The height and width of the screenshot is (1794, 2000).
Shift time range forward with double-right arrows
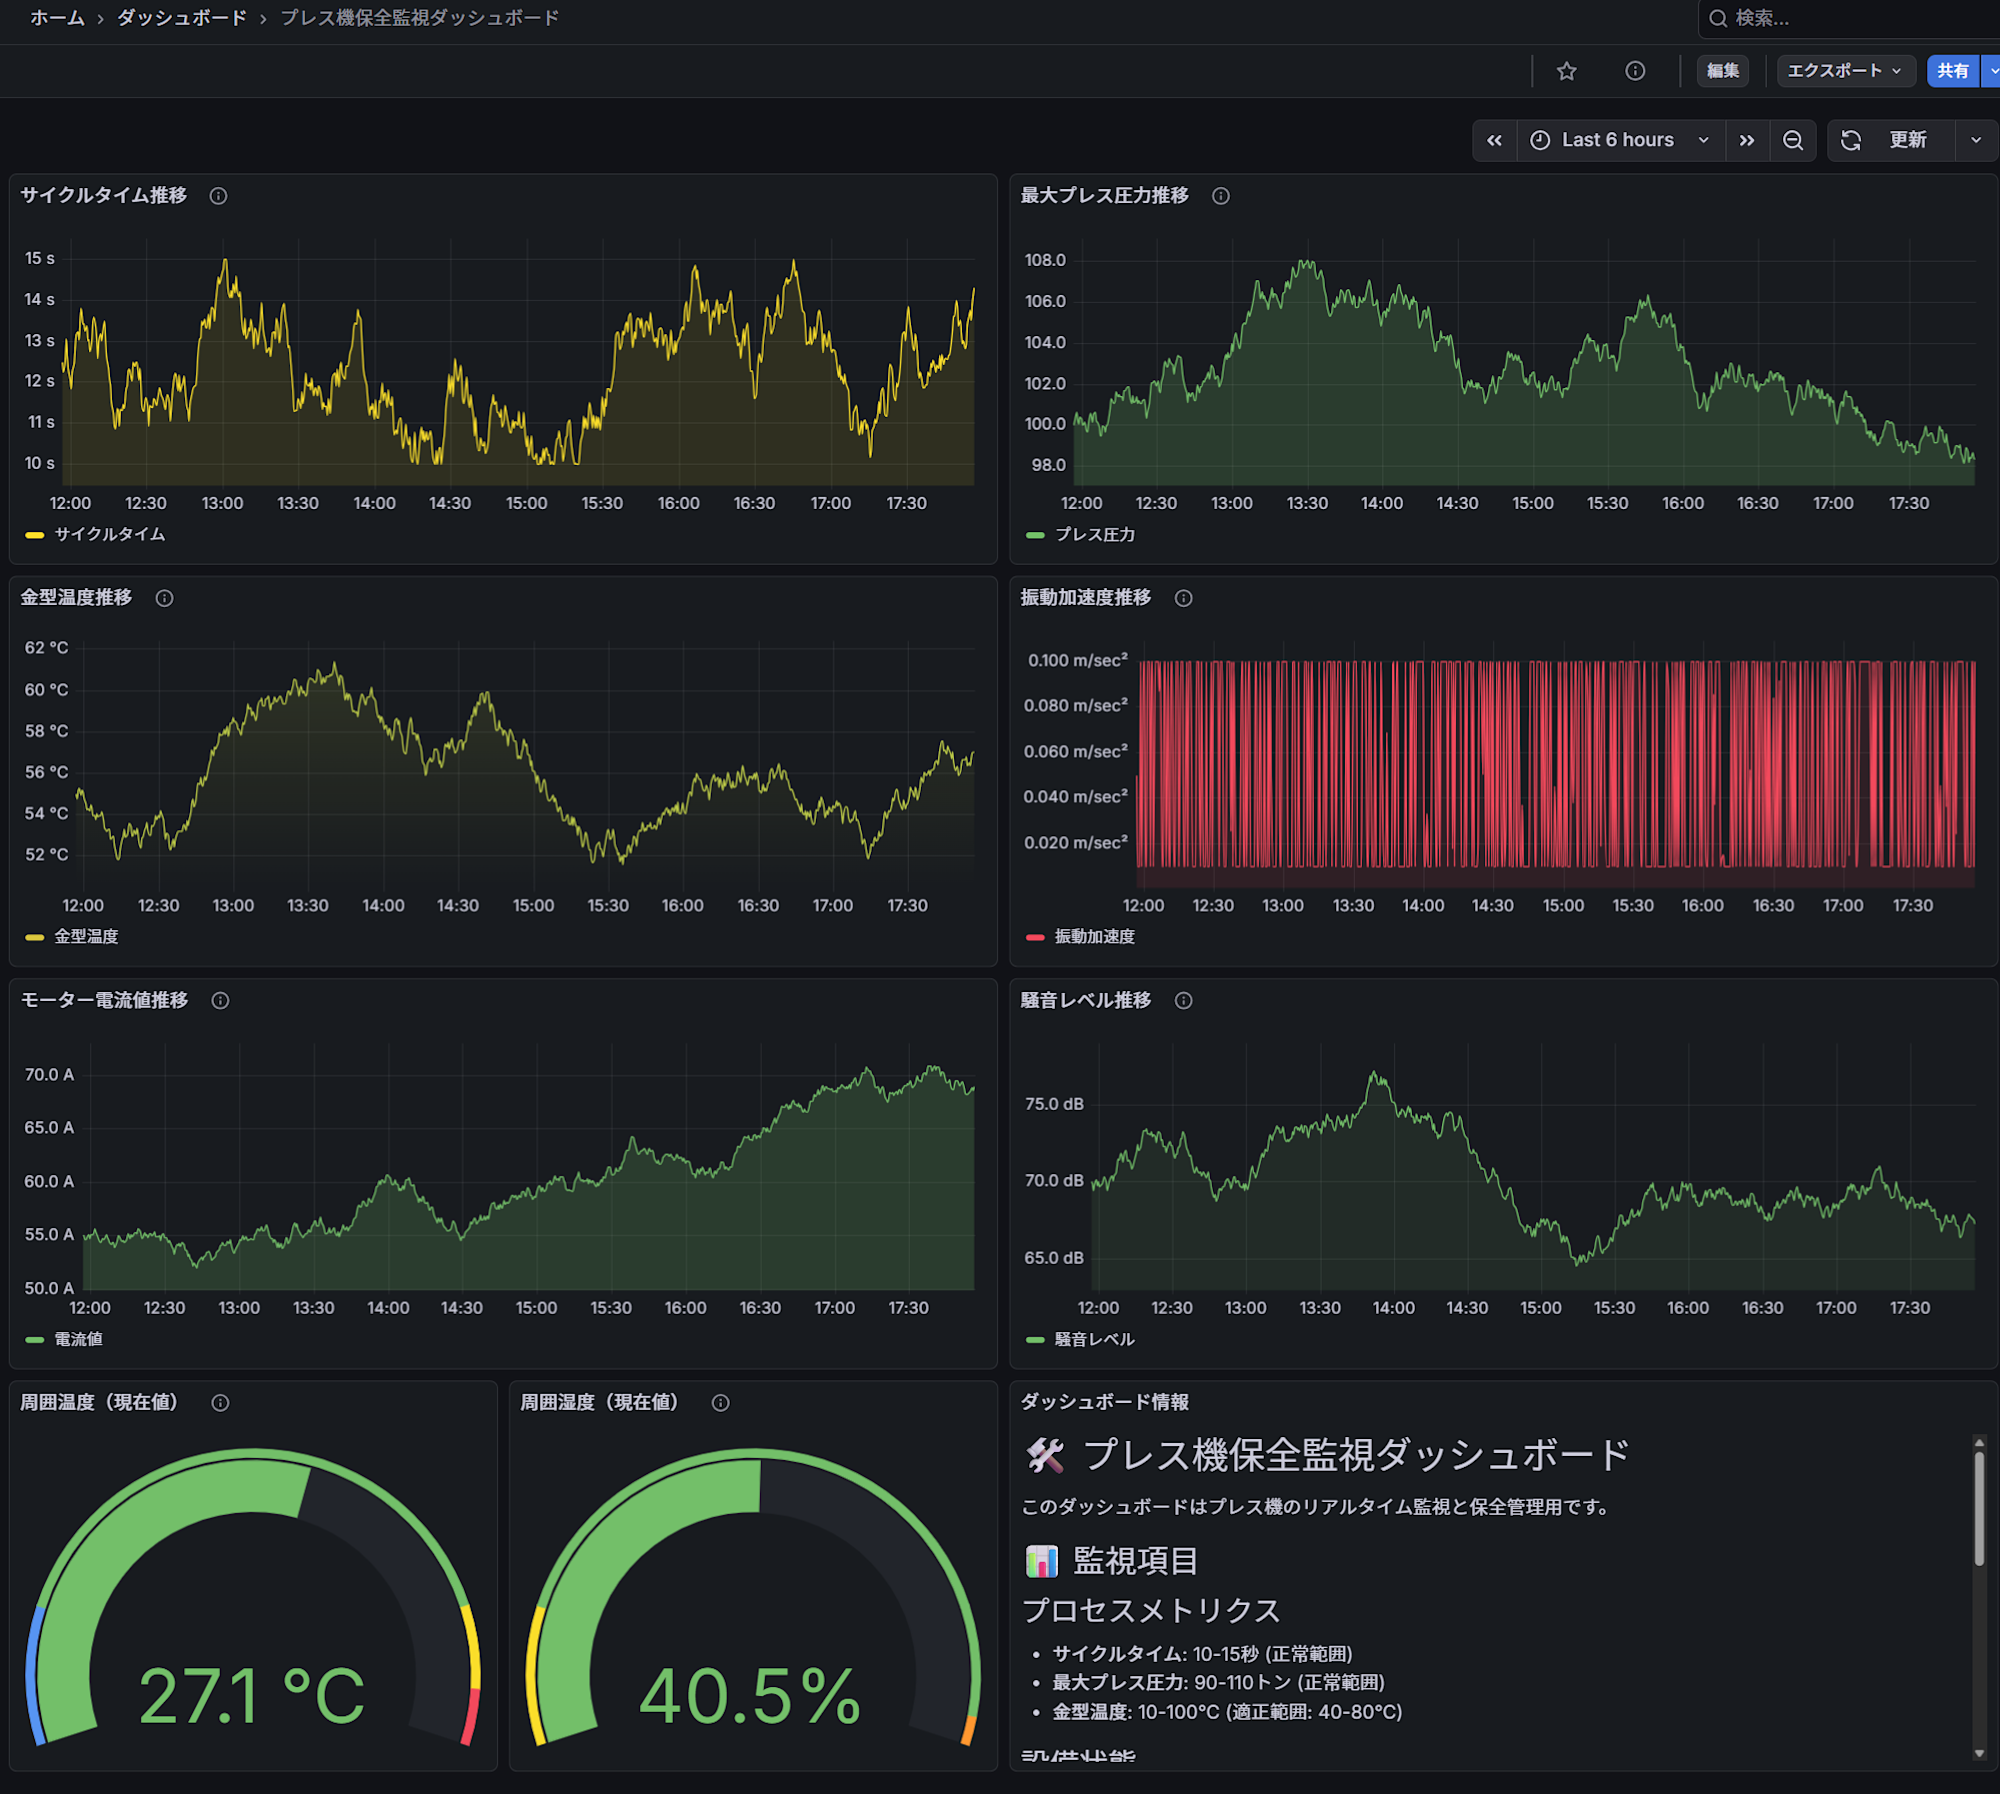point(1746,140)
